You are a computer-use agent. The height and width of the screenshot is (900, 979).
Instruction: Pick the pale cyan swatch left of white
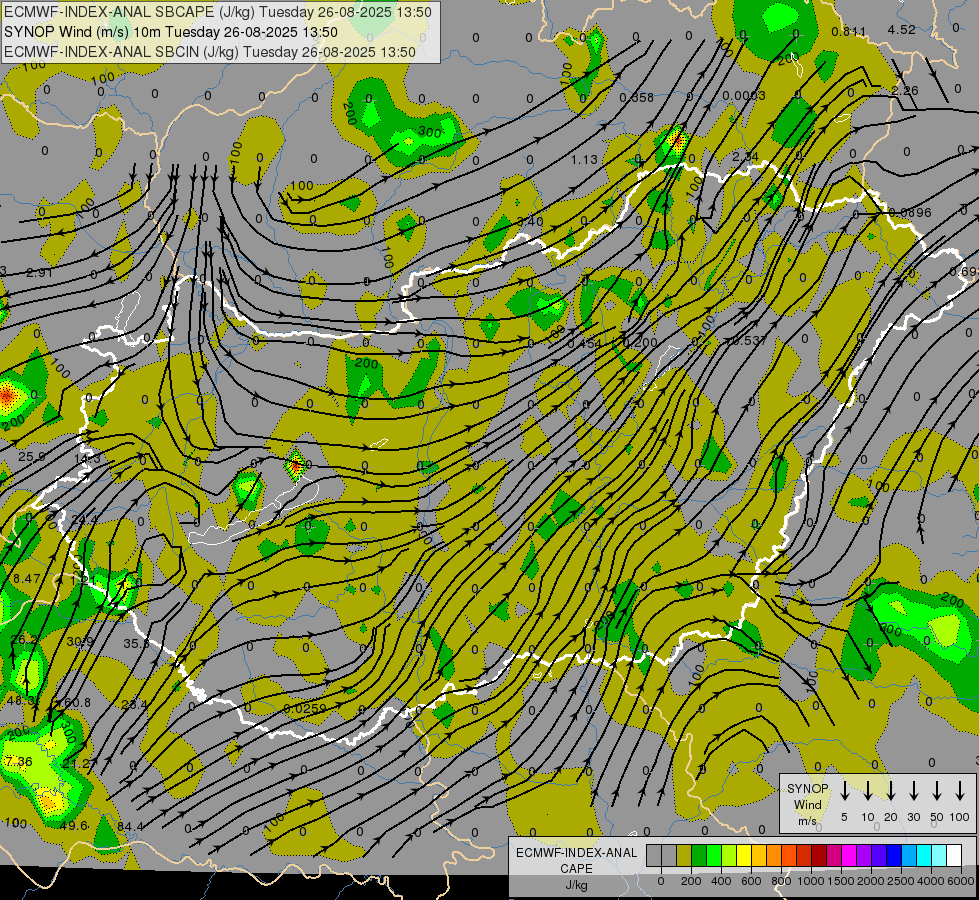[939, 856]
